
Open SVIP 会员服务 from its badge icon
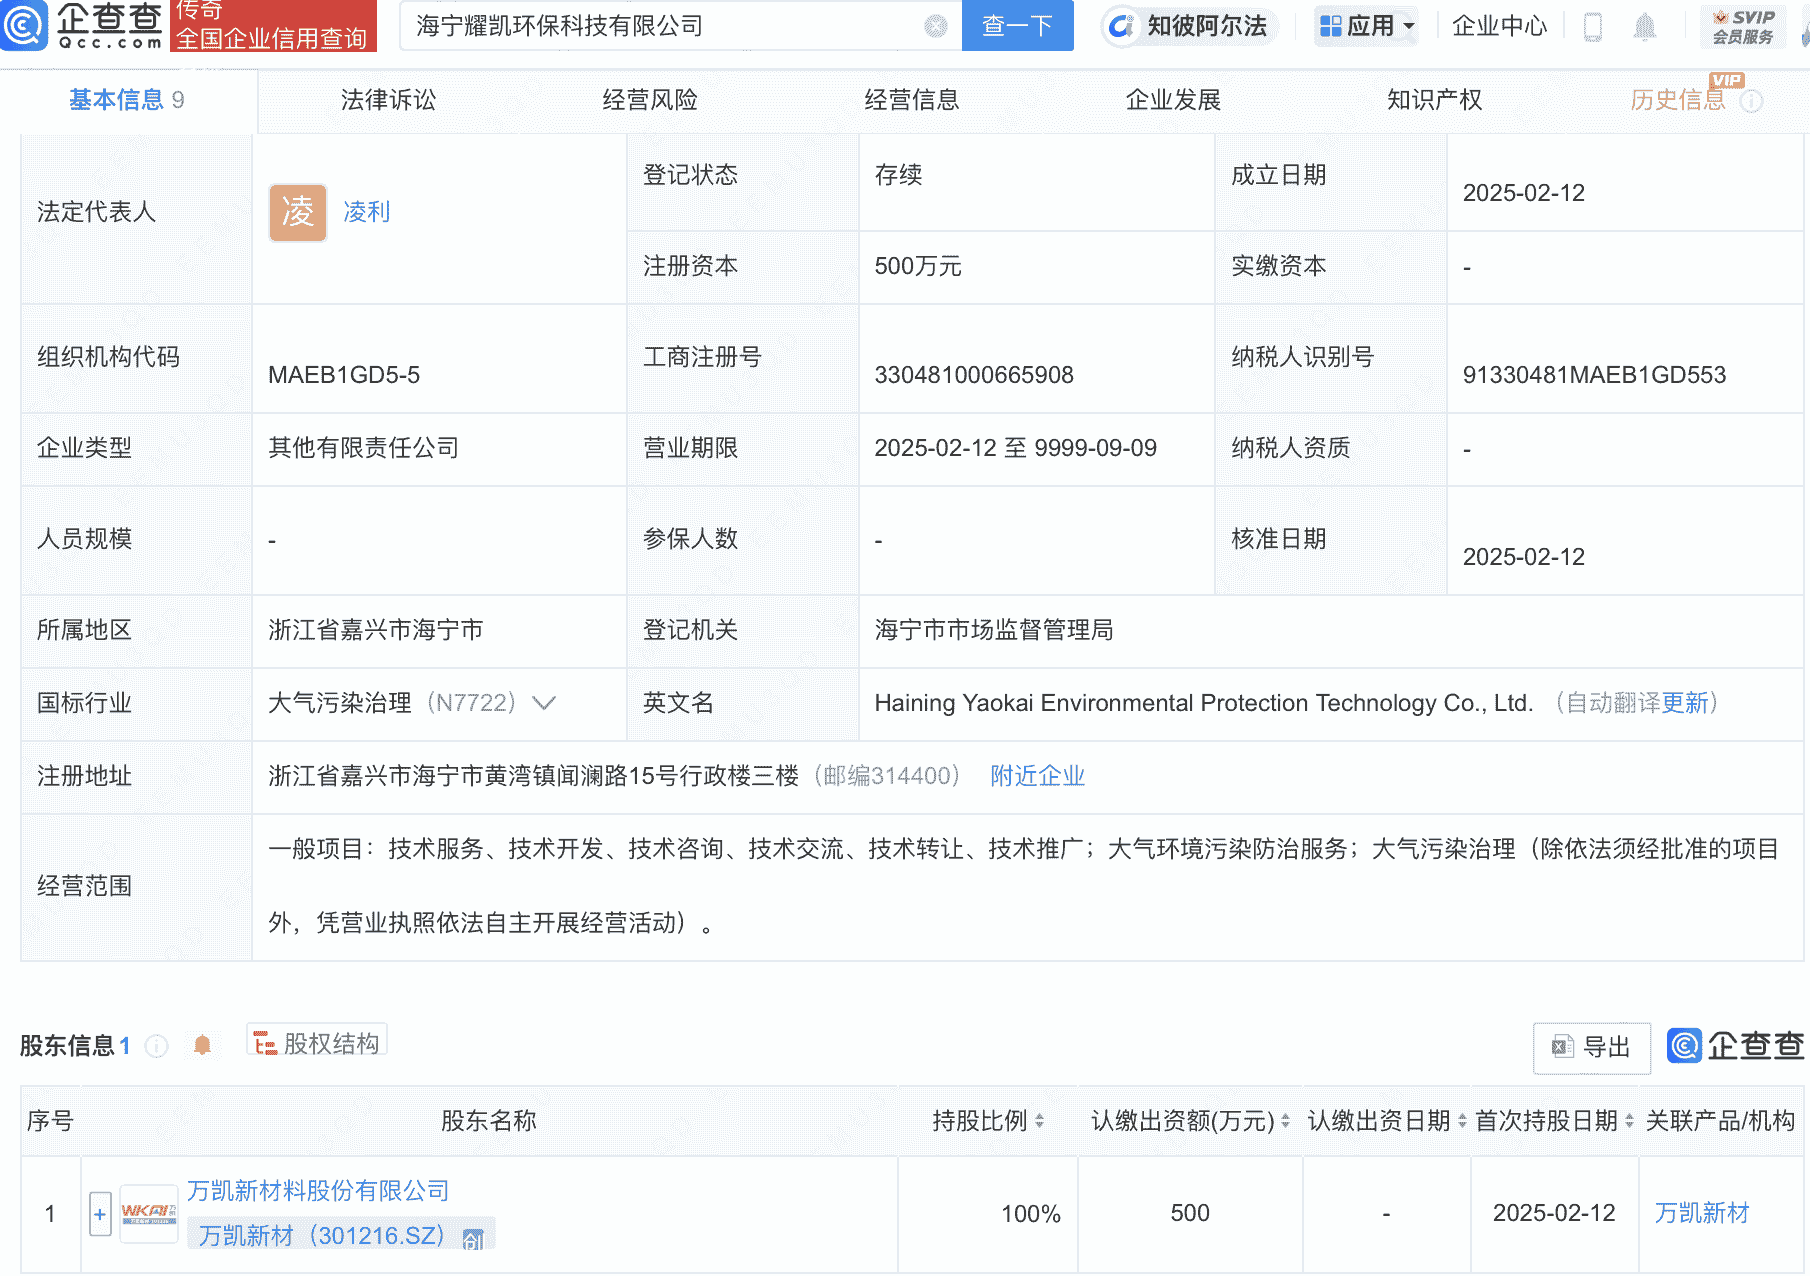(x=1742, y=25)
